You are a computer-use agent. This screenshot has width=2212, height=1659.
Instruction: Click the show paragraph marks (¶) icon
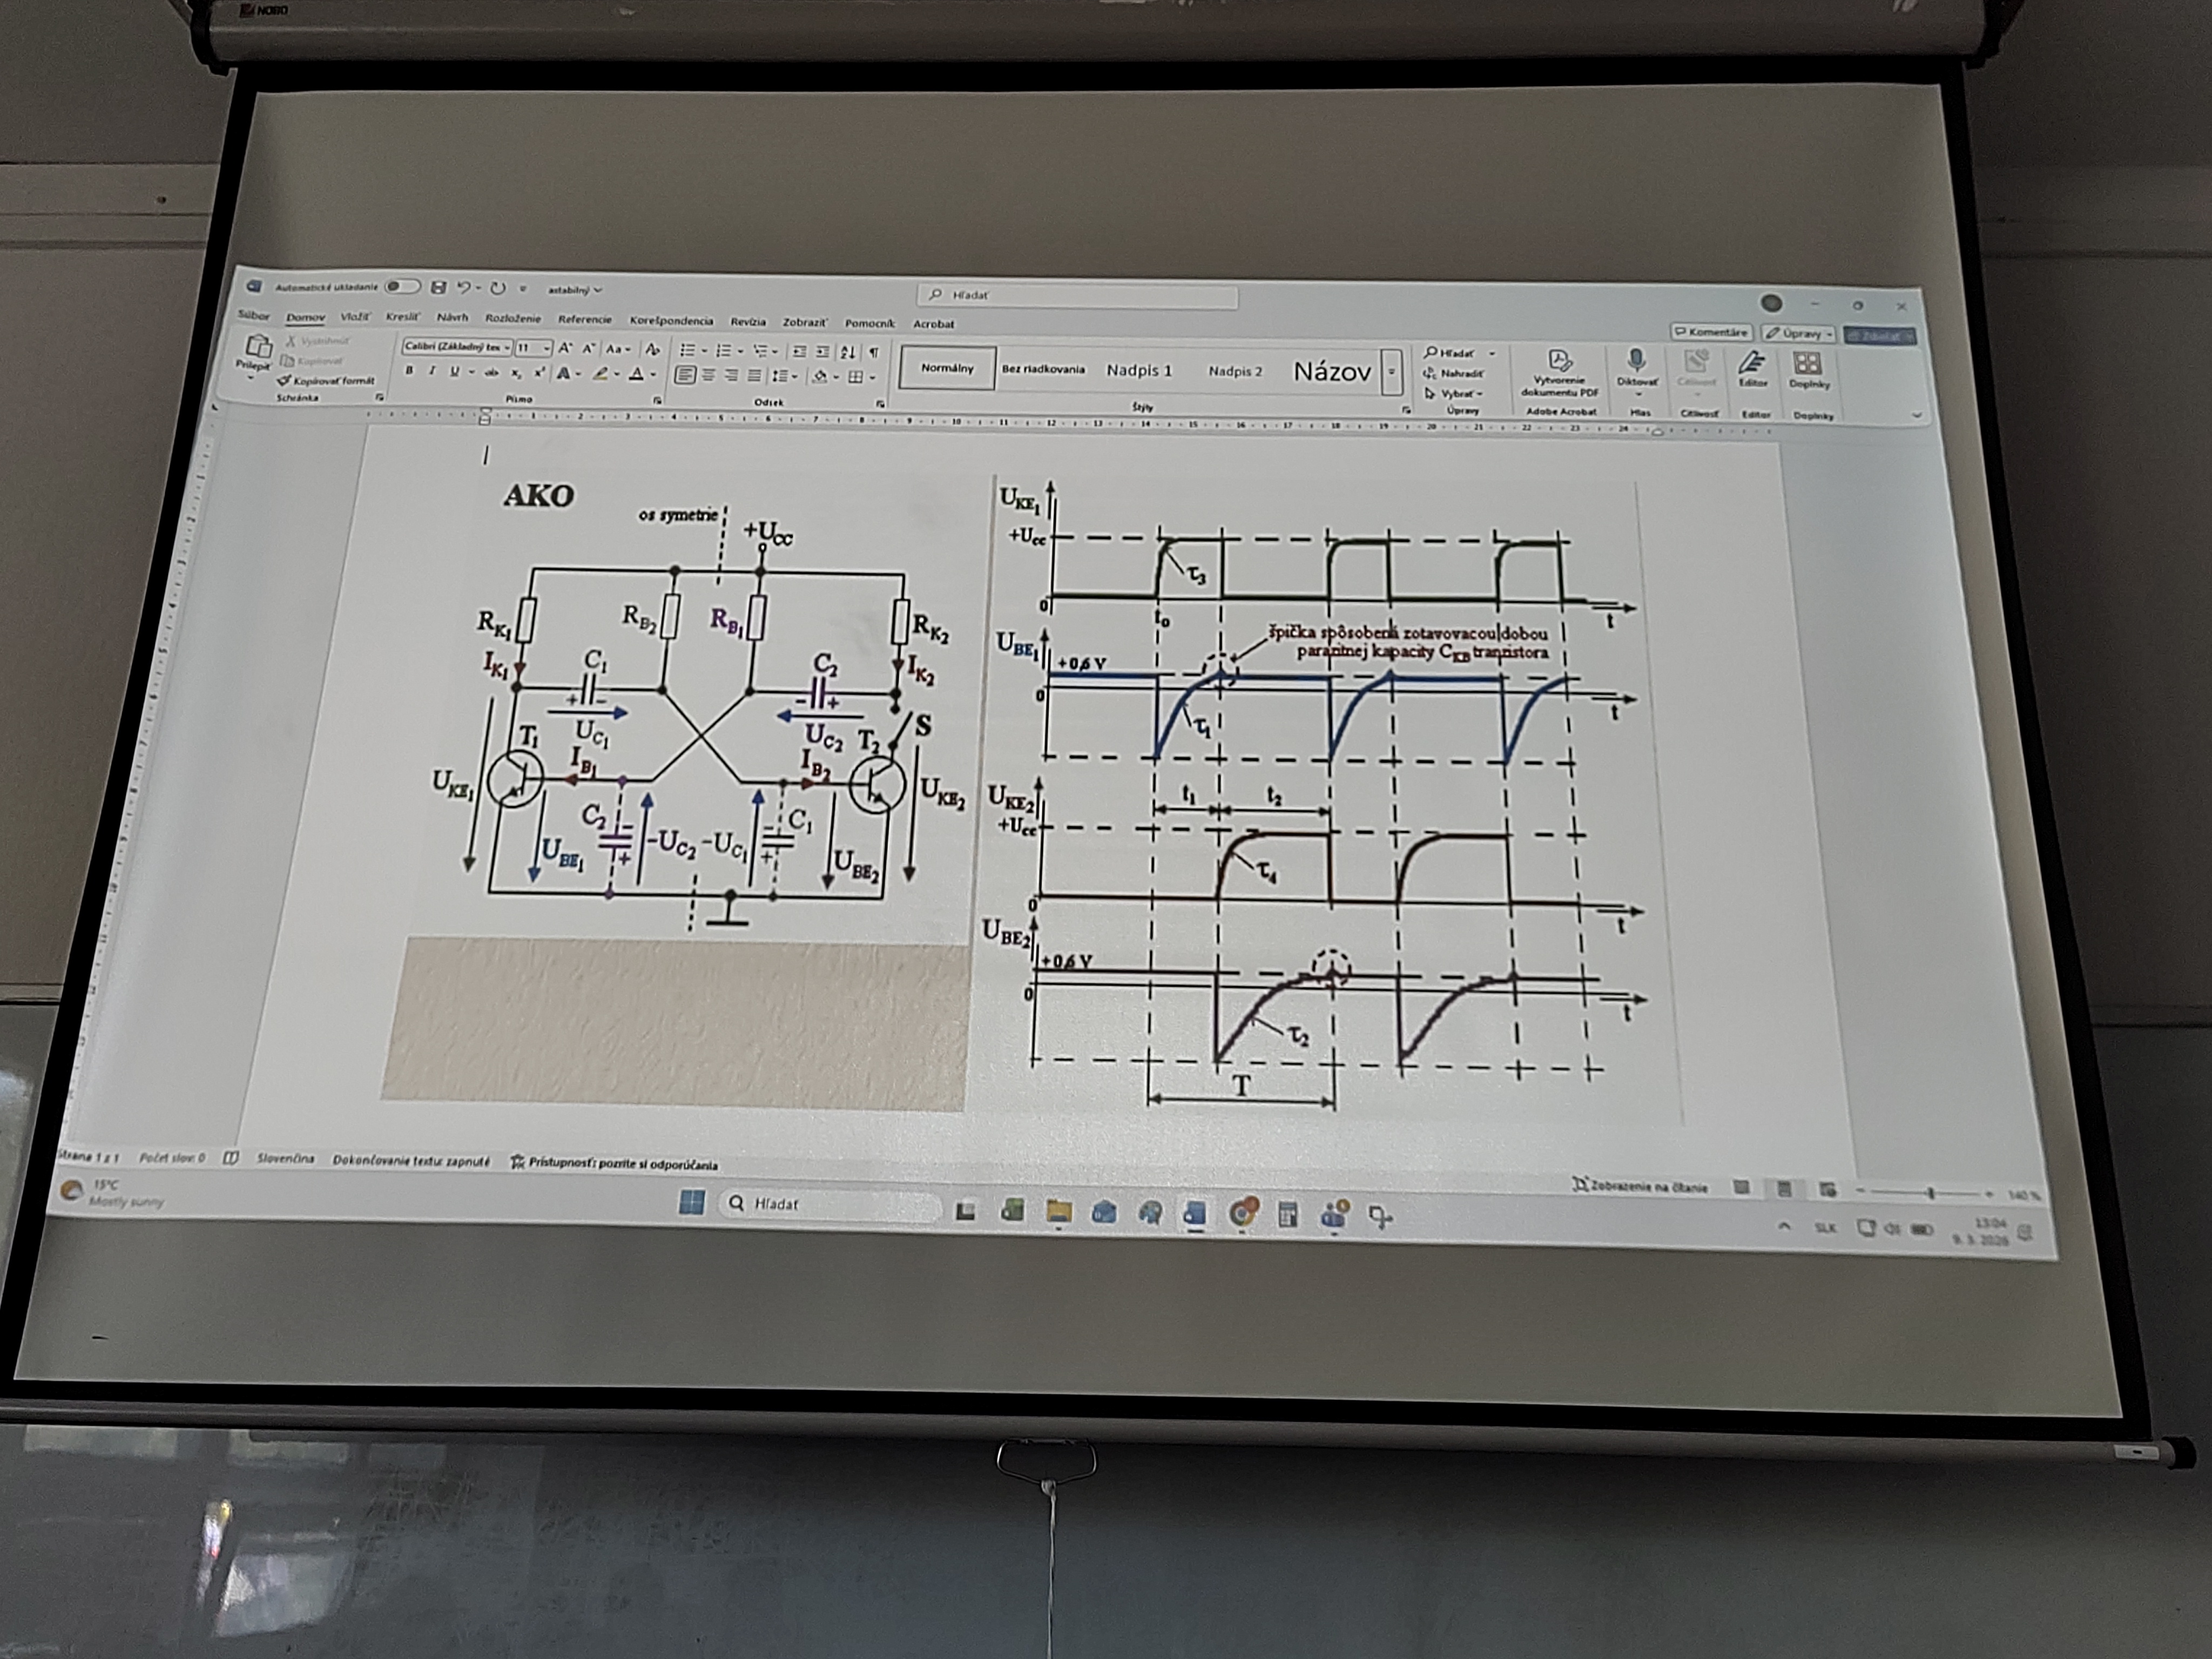(x=873, y=352)
